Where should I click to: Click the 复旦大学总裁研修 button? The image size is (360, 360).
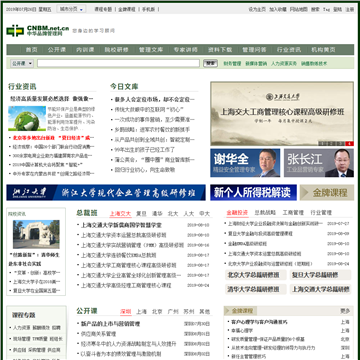pos(320,275)
